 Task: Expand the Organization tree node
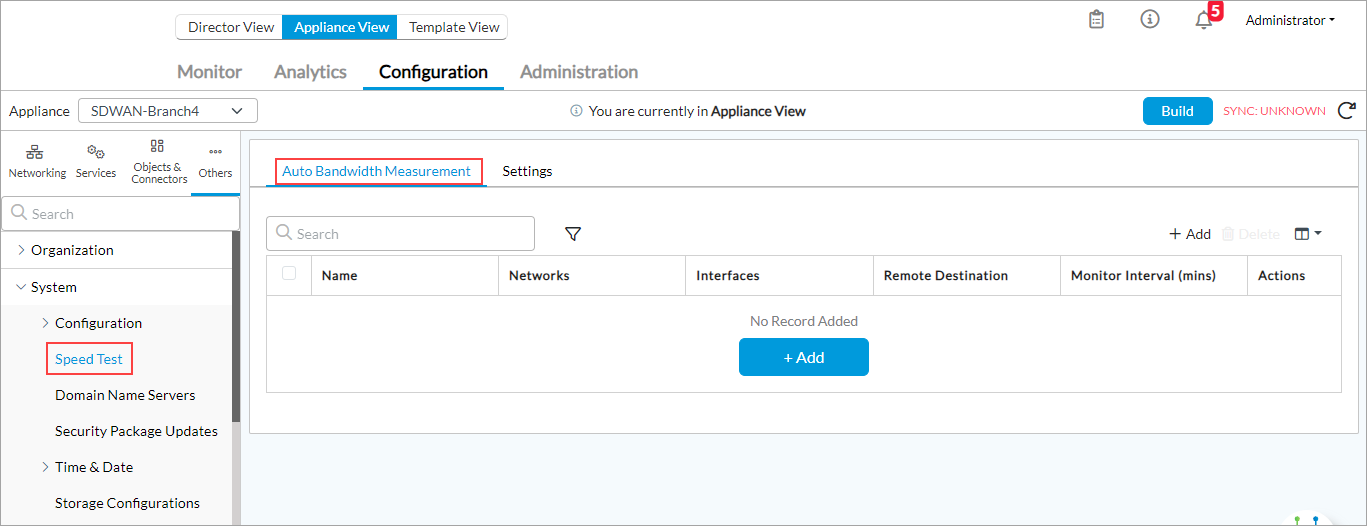22,250
